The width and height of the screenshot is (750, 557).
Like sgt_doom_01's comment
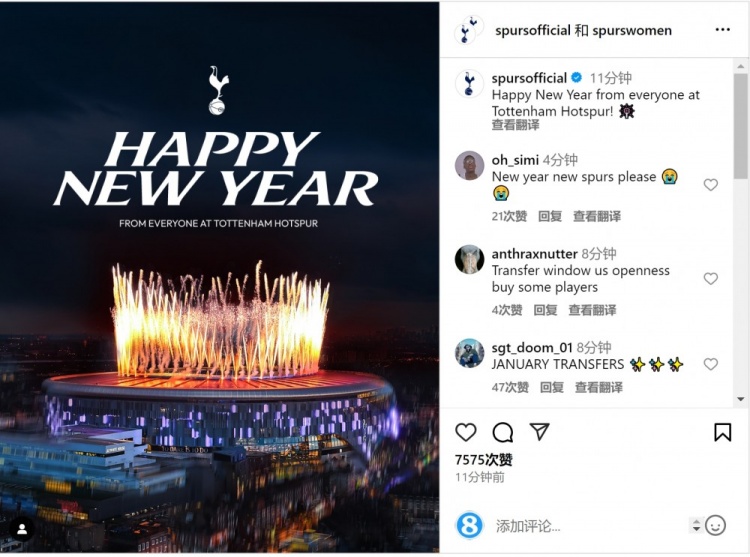711,364
